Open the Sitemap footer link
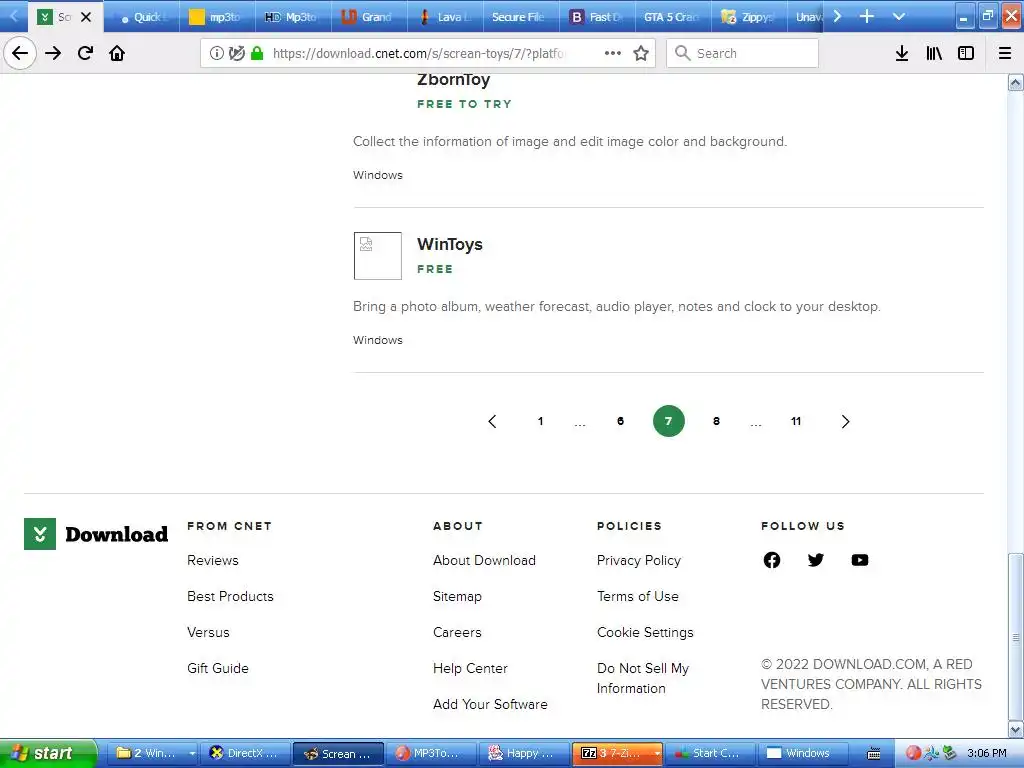This screenshot has height=768, width=1024. [457, 596]
